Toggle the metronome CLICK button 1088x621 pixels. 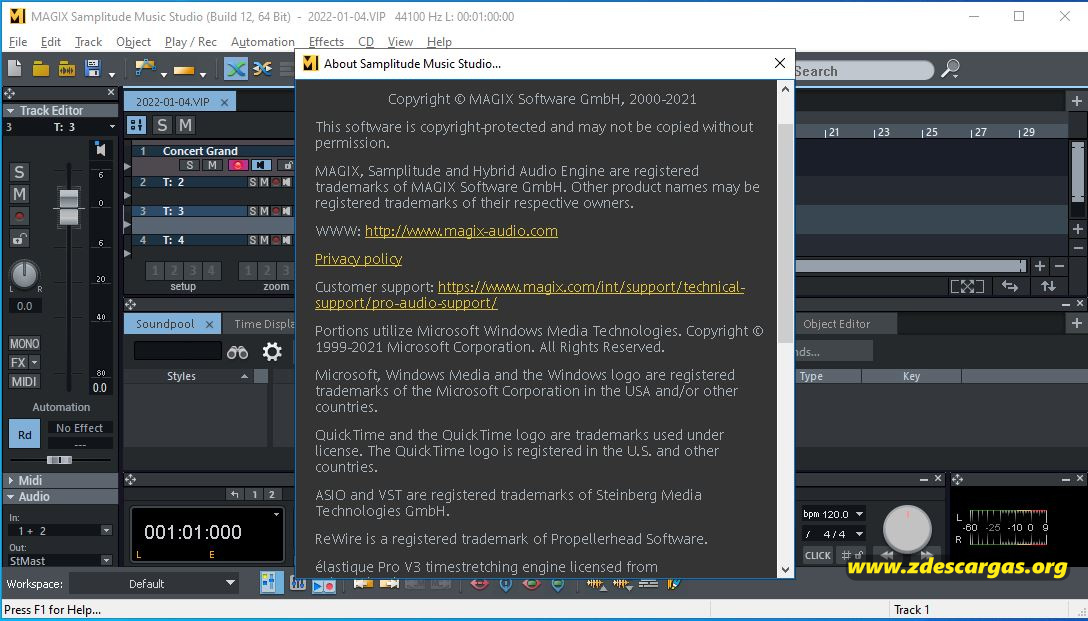[x=817, y=555]
